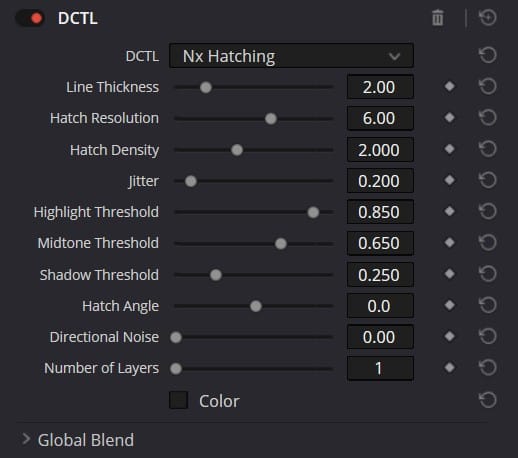Click the Hatch Resolution slider handle

click(271, 119)
